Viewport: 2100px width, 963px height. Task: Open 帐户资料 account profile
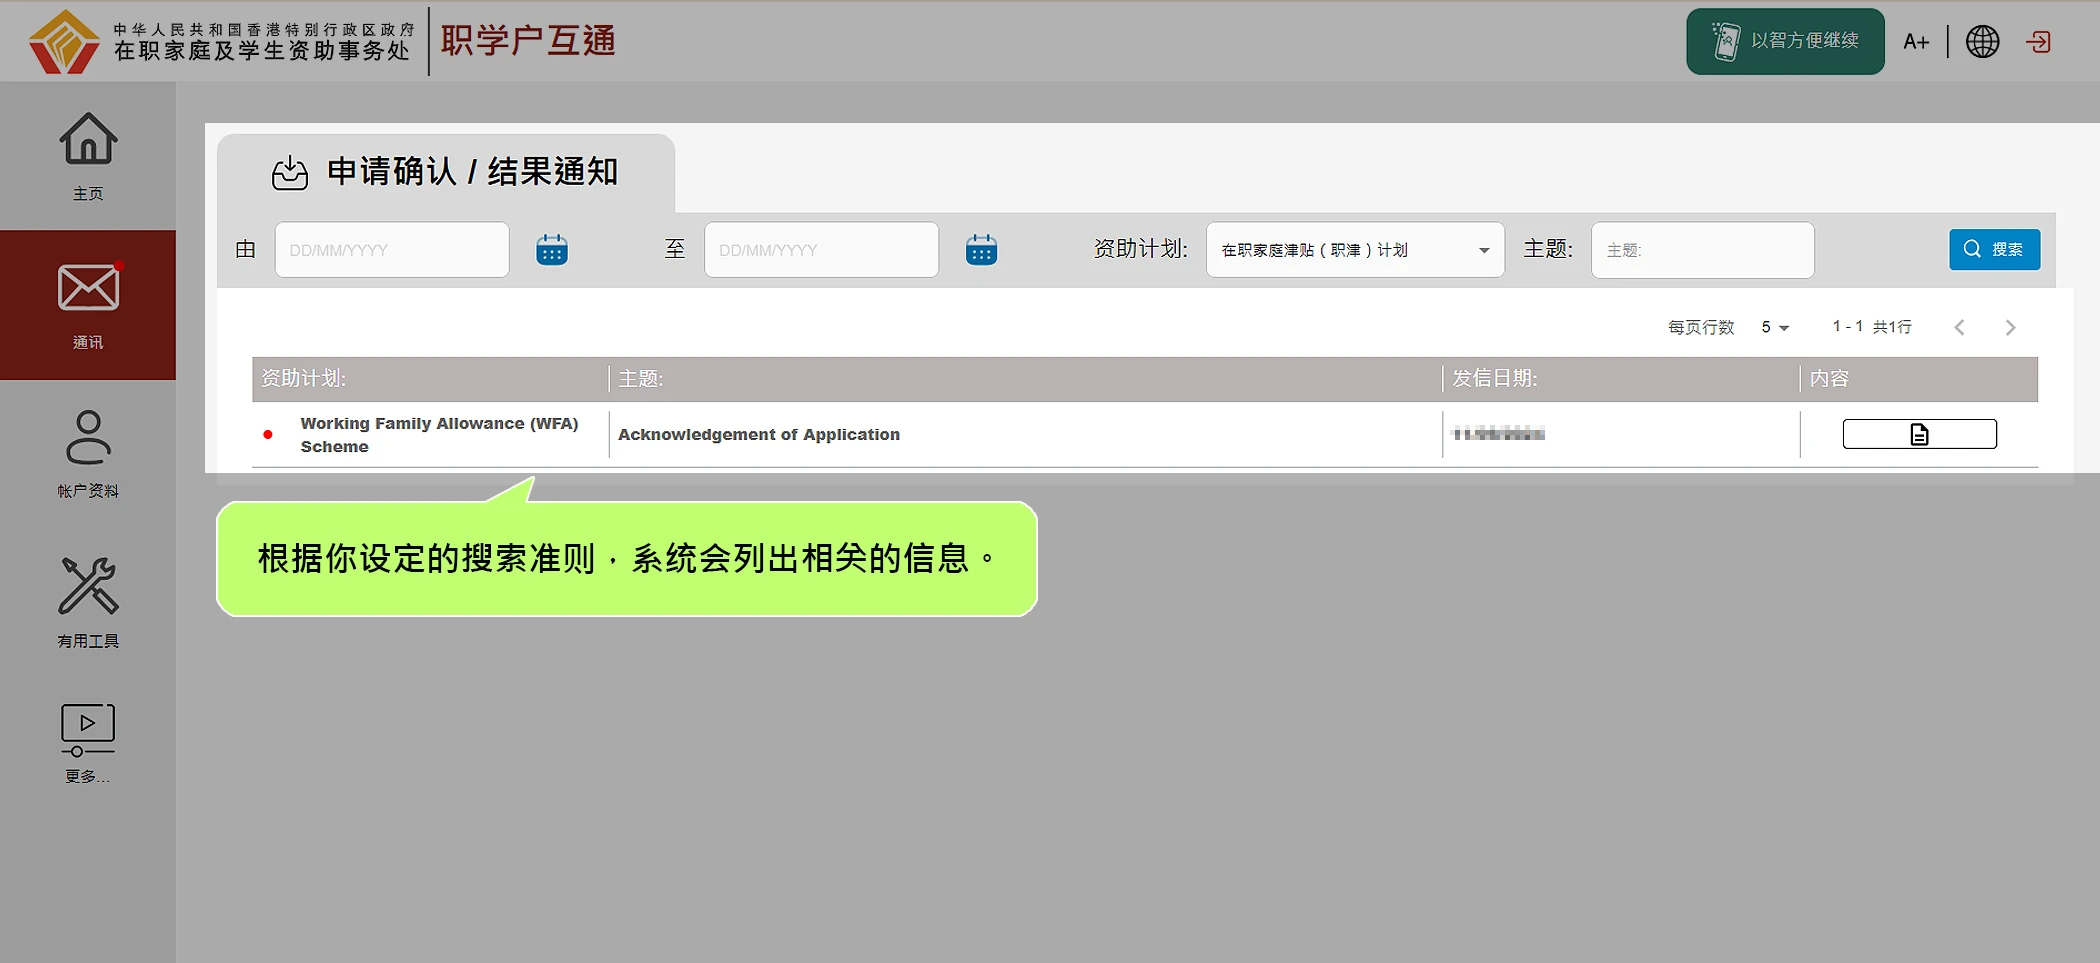[88, 453]
